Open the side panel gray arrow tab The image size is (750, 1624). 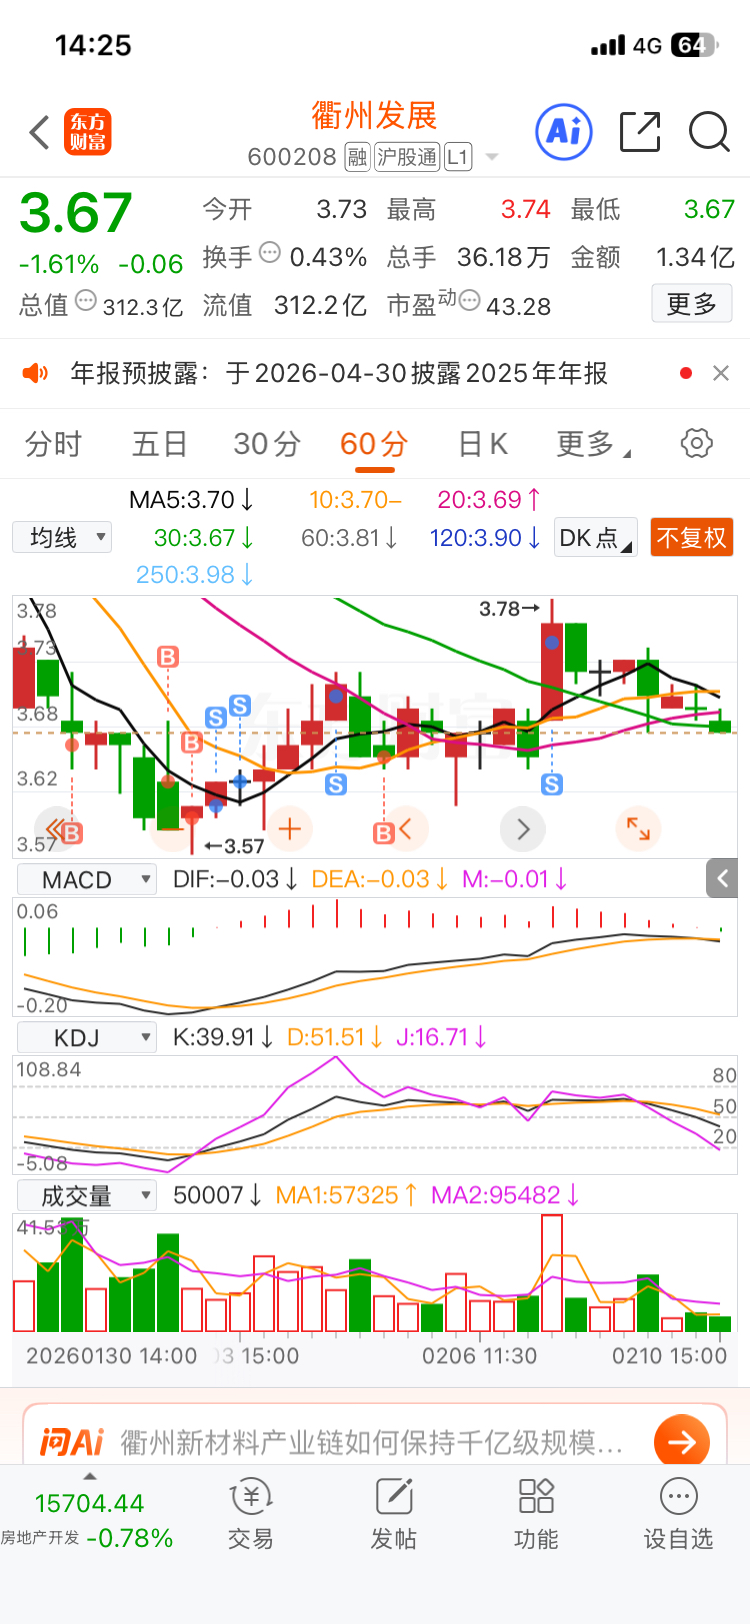(721, 879)
